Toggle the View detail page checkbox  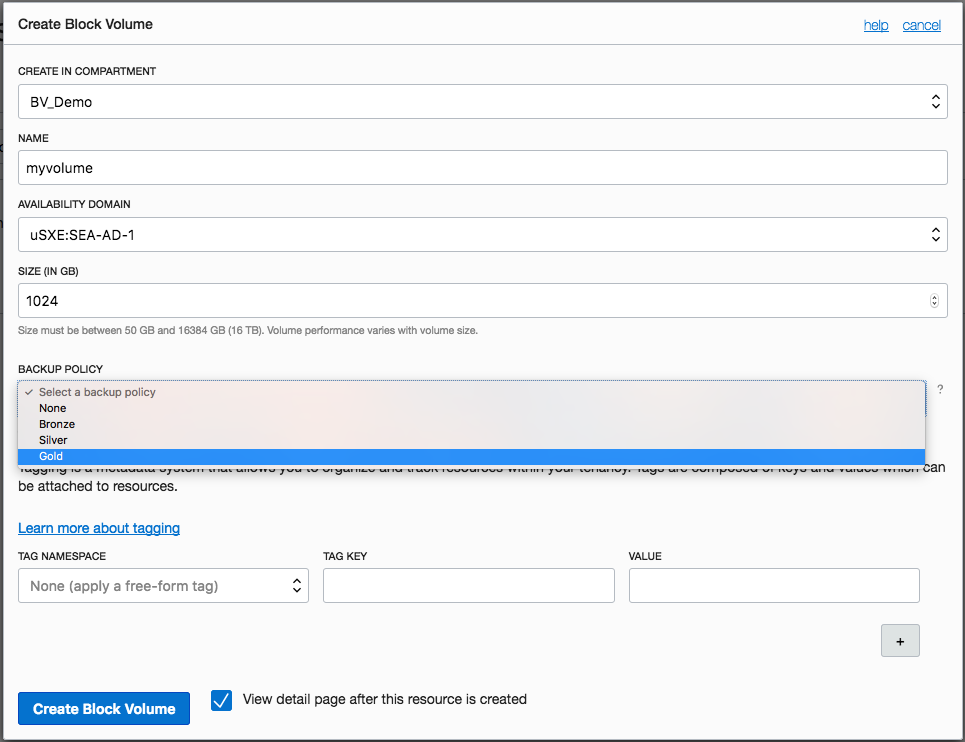click(x=222, y=700)
